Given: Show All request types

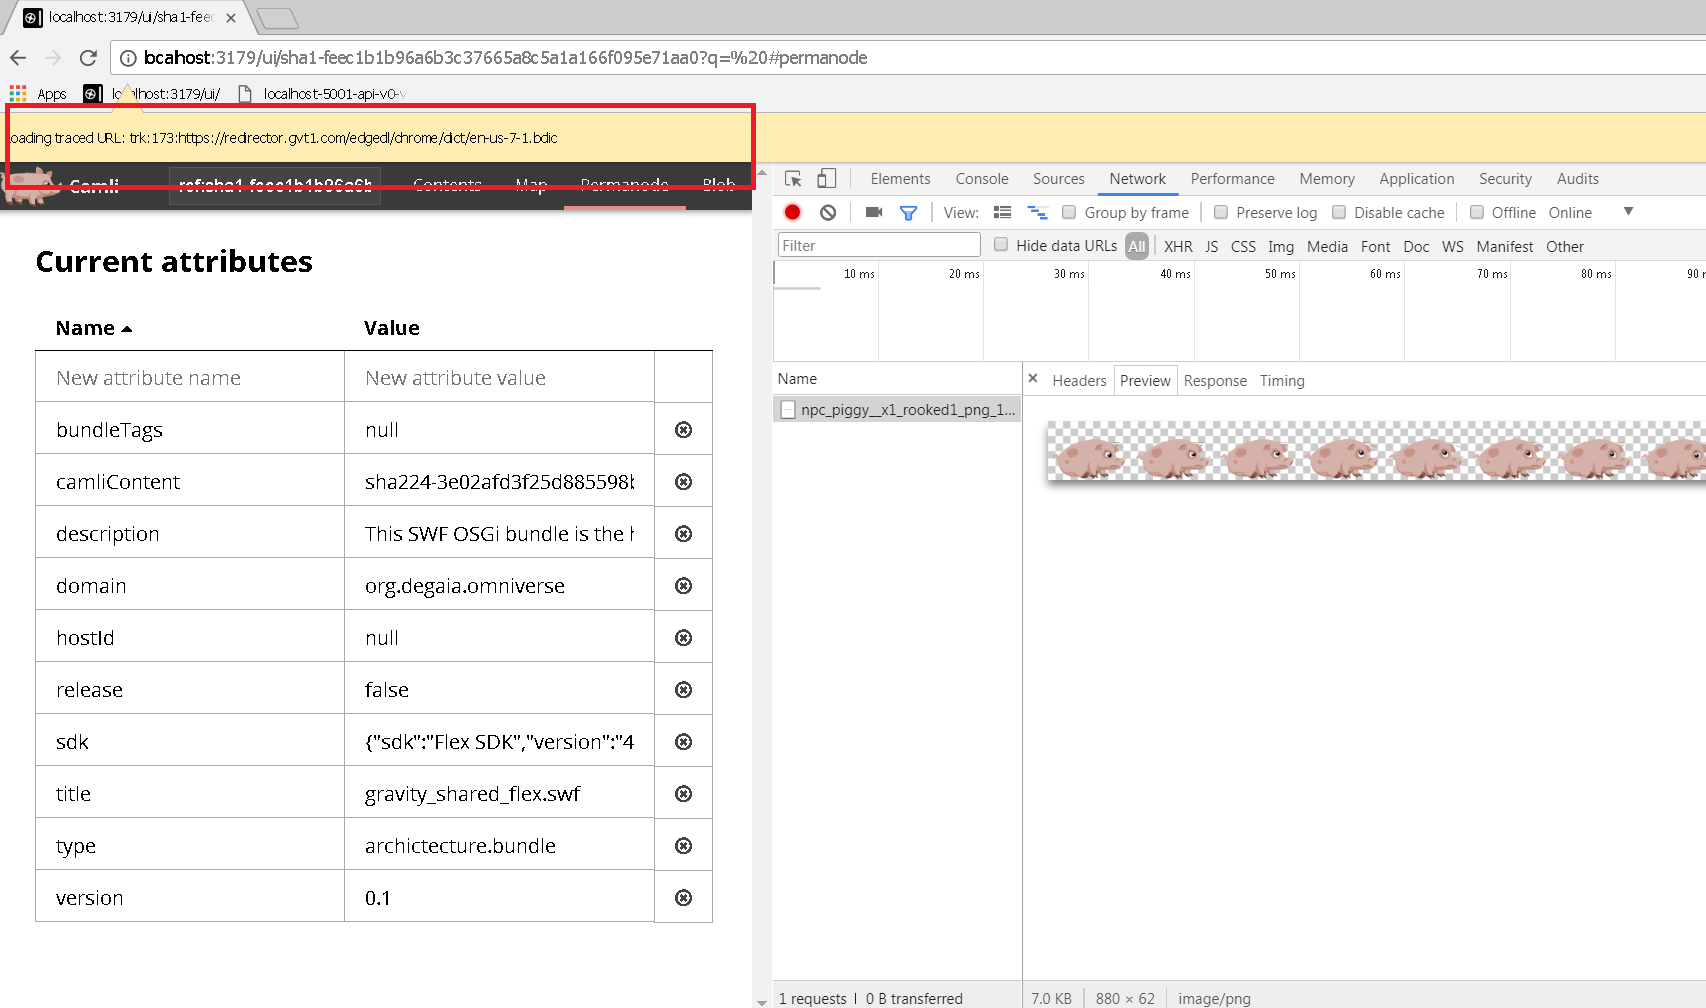Looking at the screenshot, I should pyautogui.click(x=1137, y=246).
